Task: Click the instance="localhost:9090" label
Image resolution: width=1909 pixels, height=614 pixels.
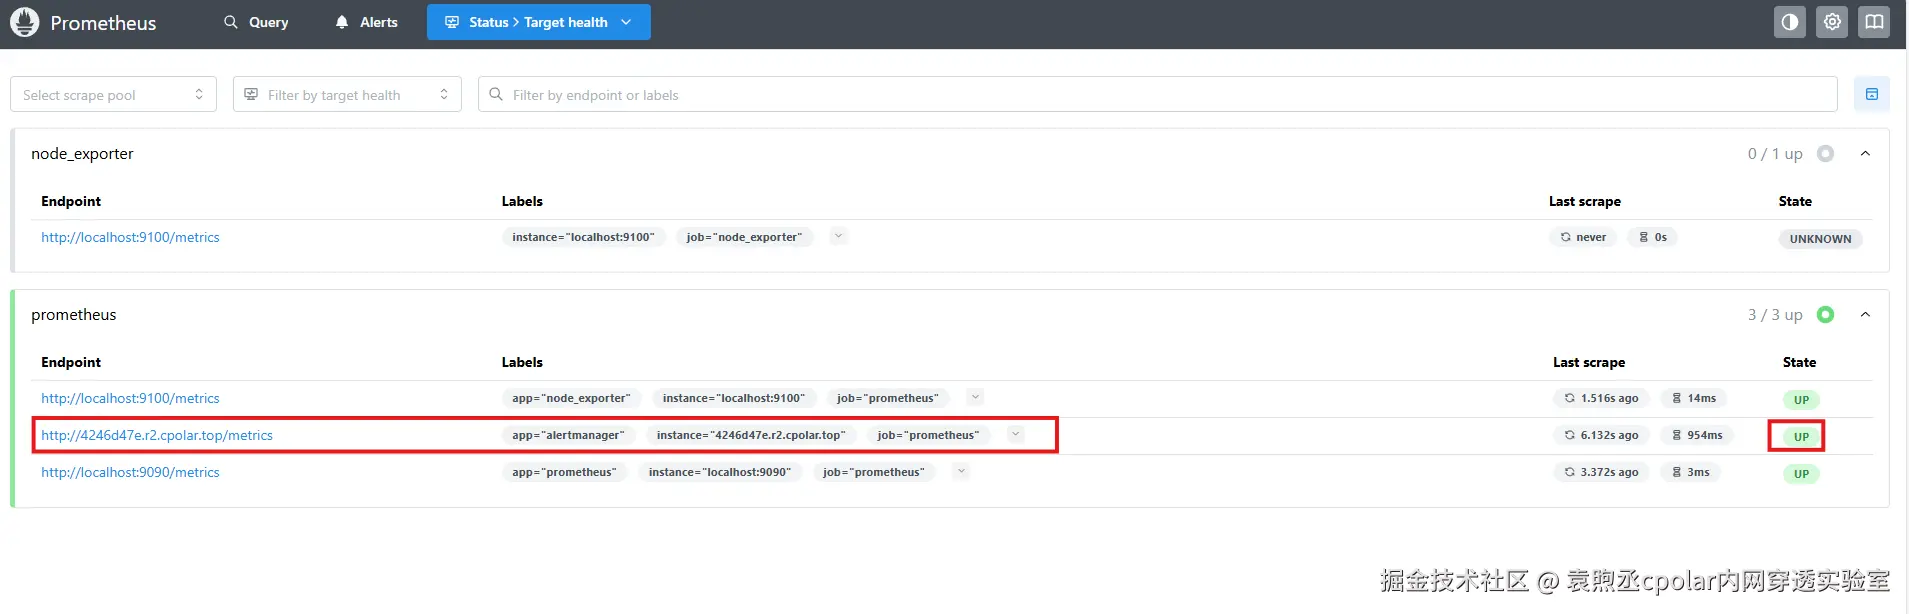Action: click(x=719, y=472)
